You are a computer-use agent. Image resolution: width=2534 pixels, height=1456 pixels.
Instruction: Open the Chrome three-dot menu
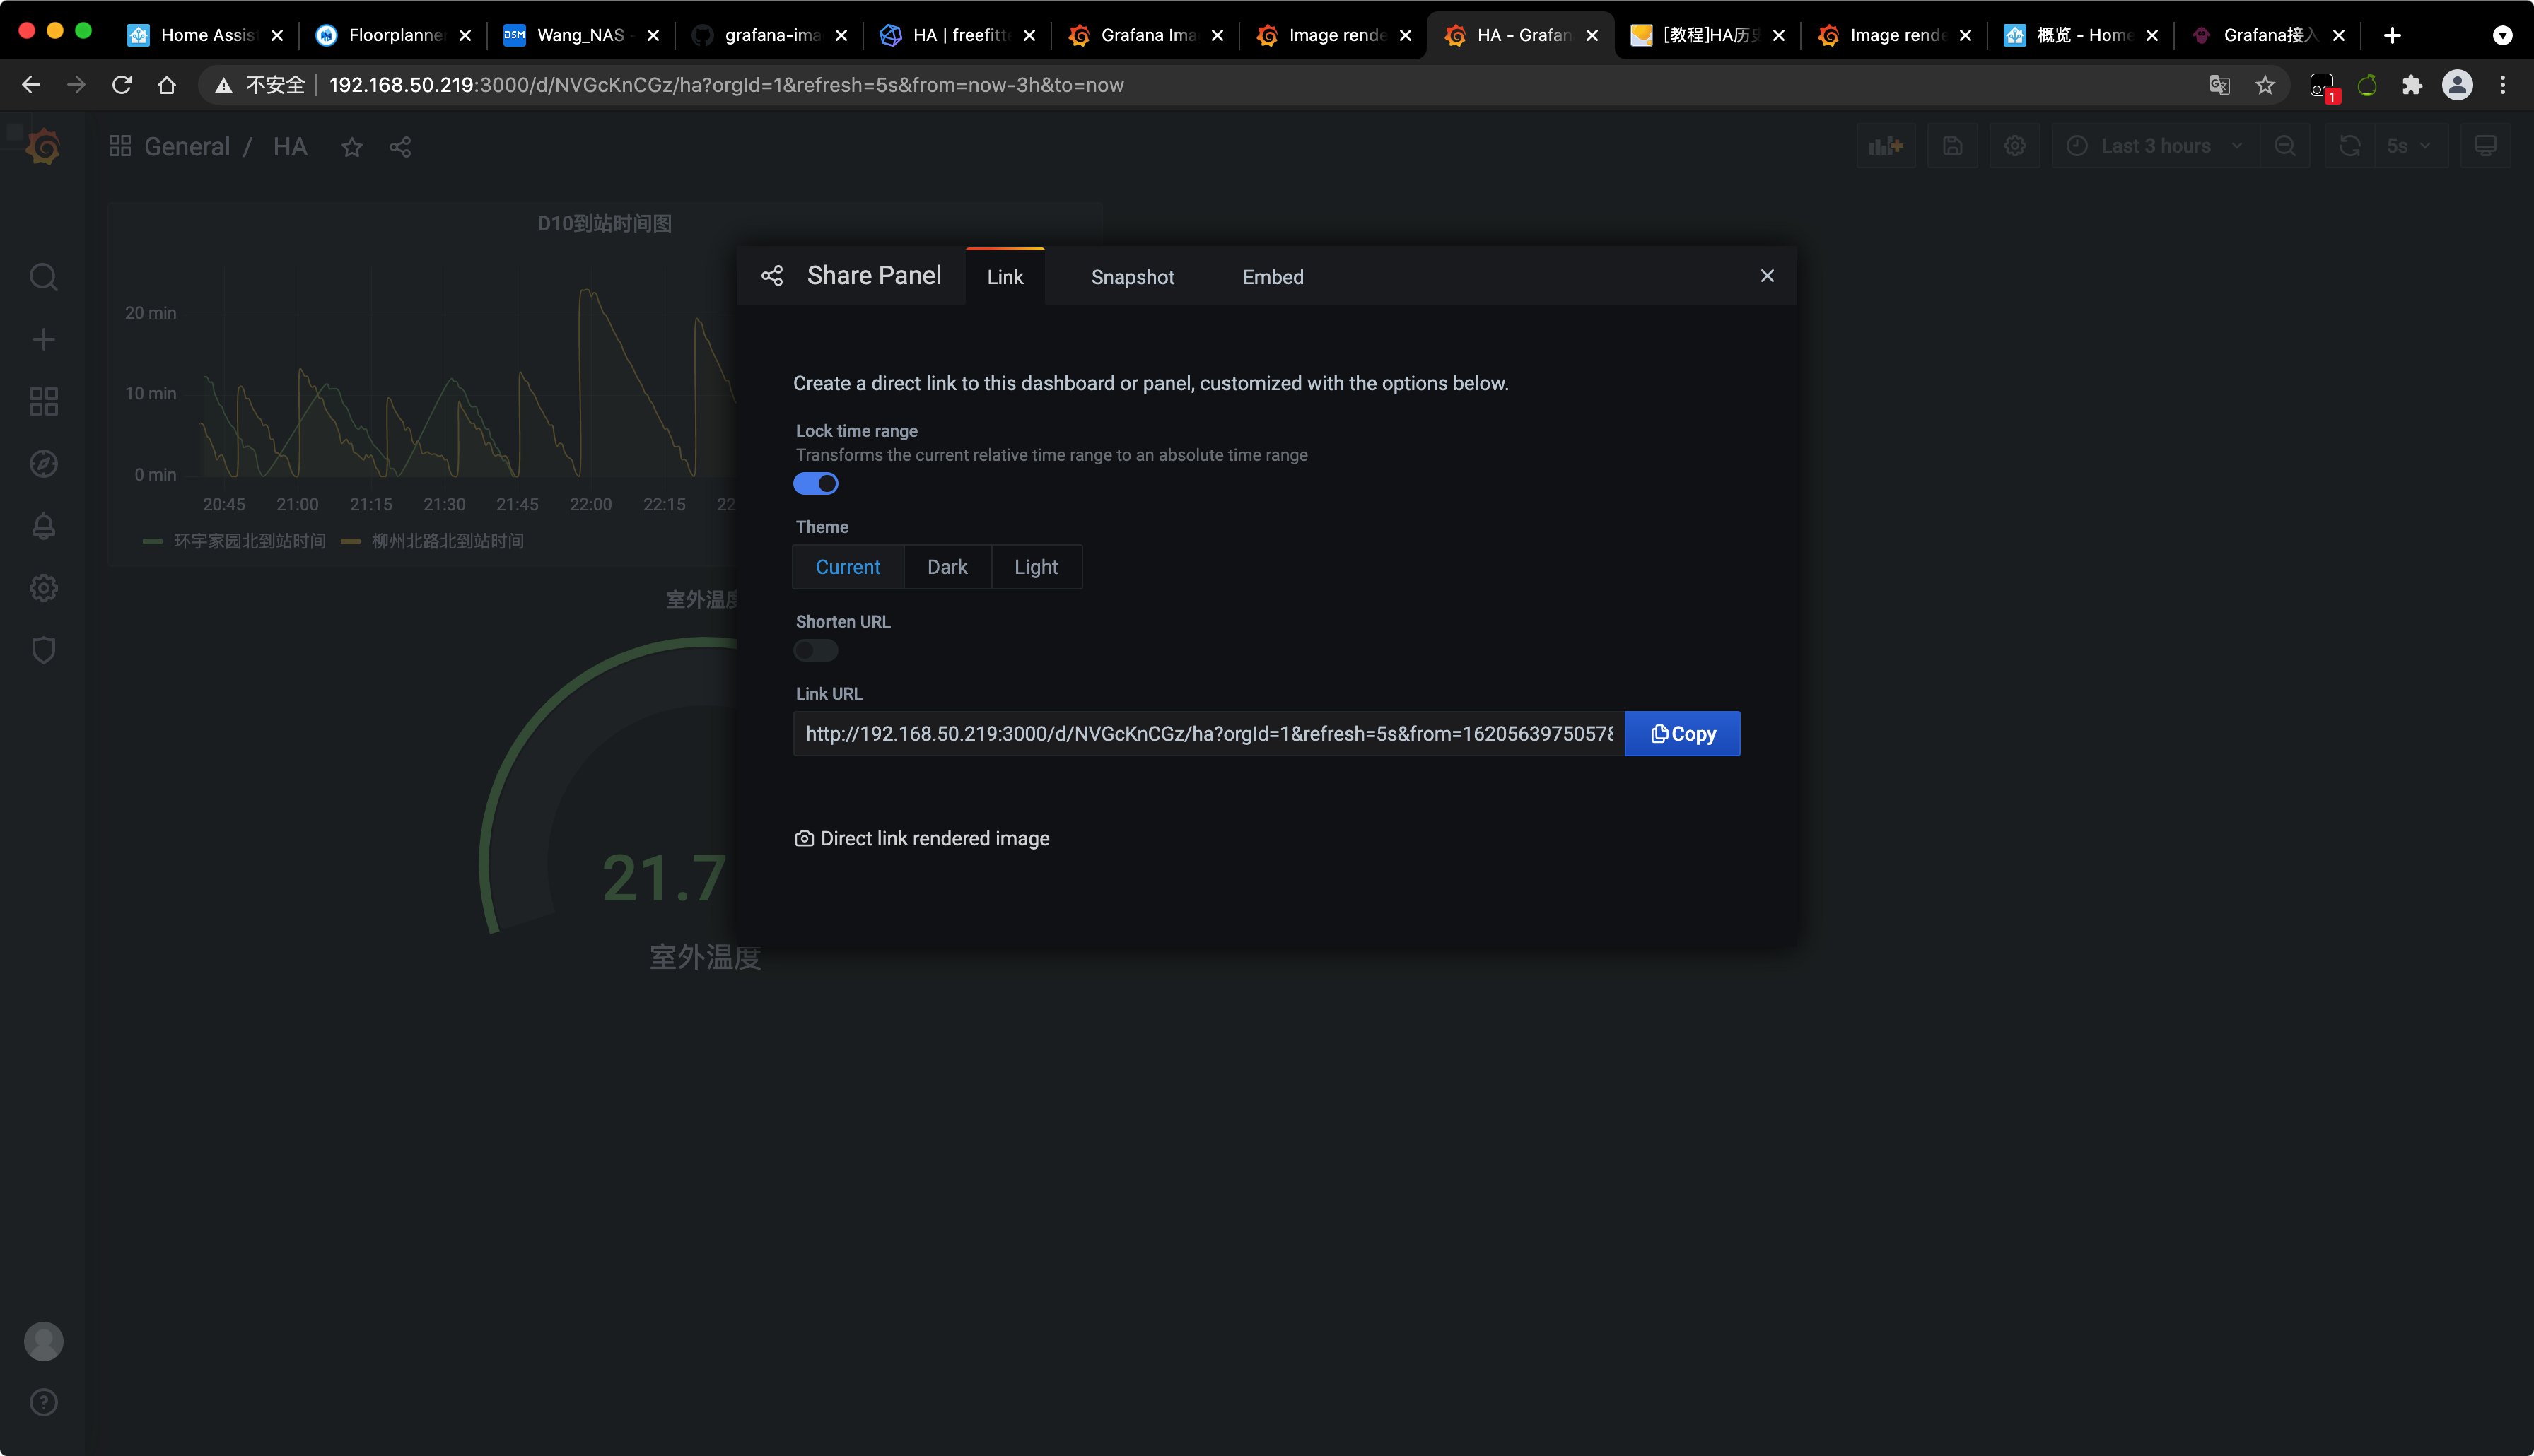click(2503, 85)
